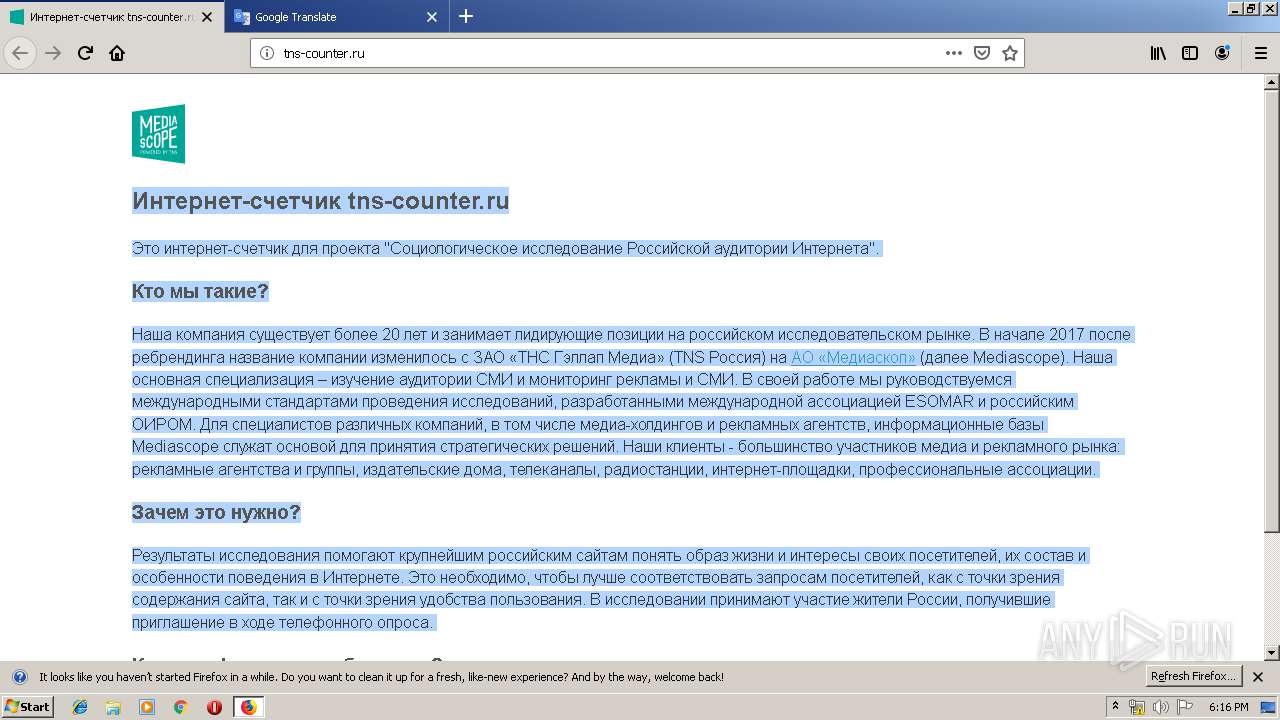The image size is (1280, 720).
Task: Open the network tray icon
Action: coord(1137,707)
